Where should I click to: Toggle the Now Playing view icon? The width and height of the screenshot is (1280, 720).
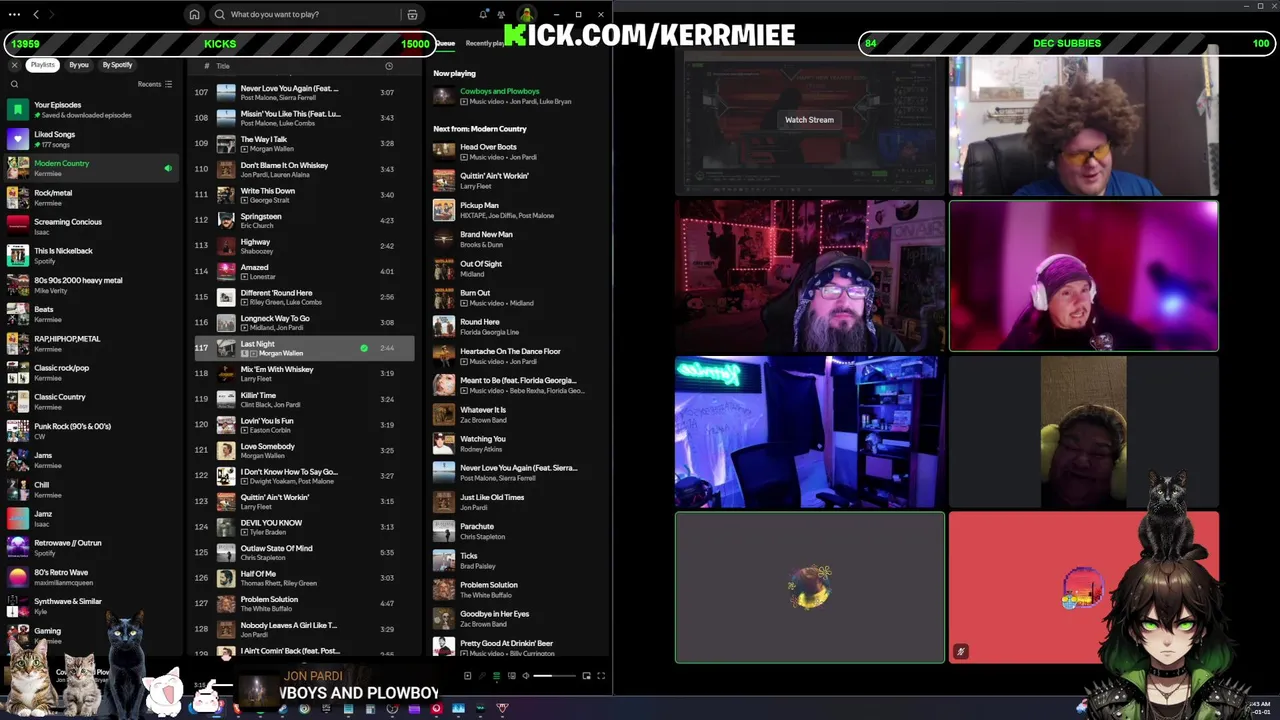coord(467,676)
